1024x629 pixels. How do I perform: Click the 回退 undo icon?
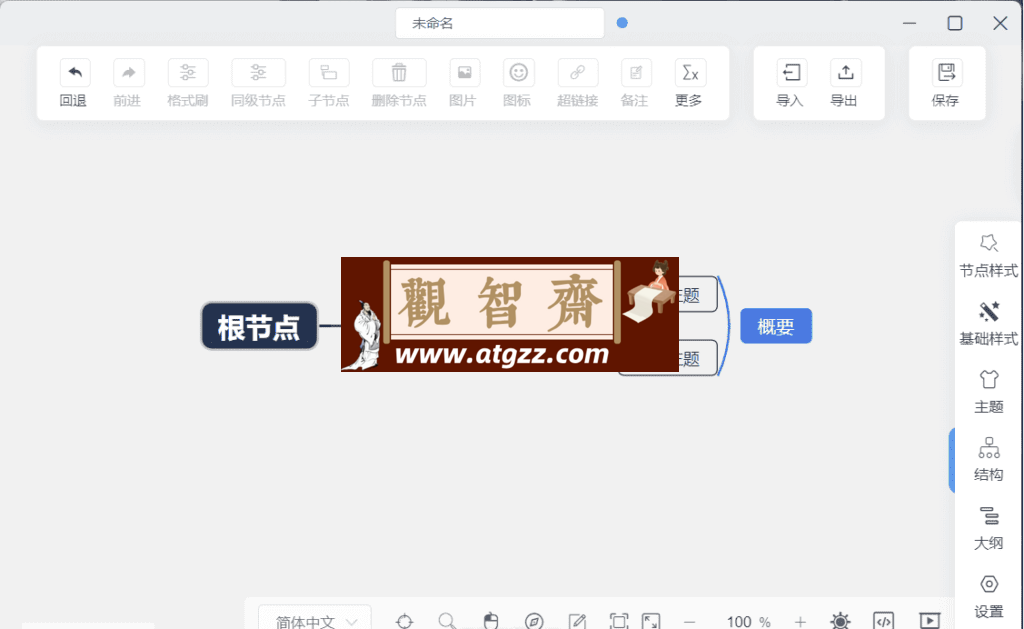(x=74, y=73)
